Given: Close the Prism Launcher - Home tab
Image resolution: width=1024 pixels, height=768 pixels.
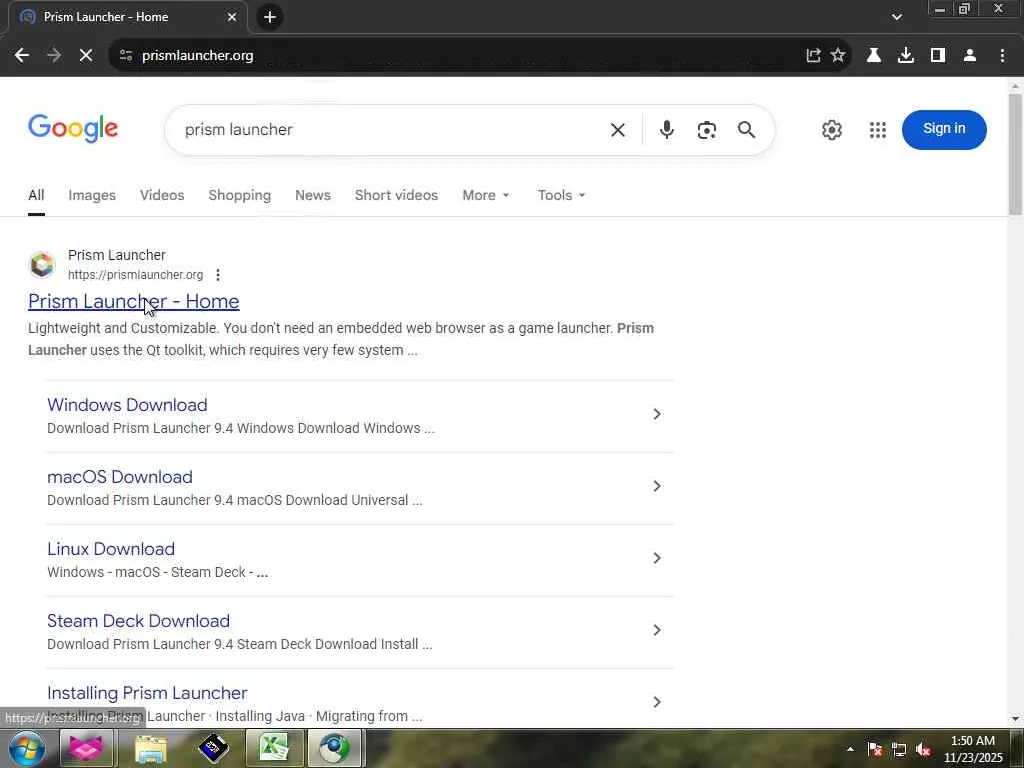Looking at the screenshot, I should (232, 17).
